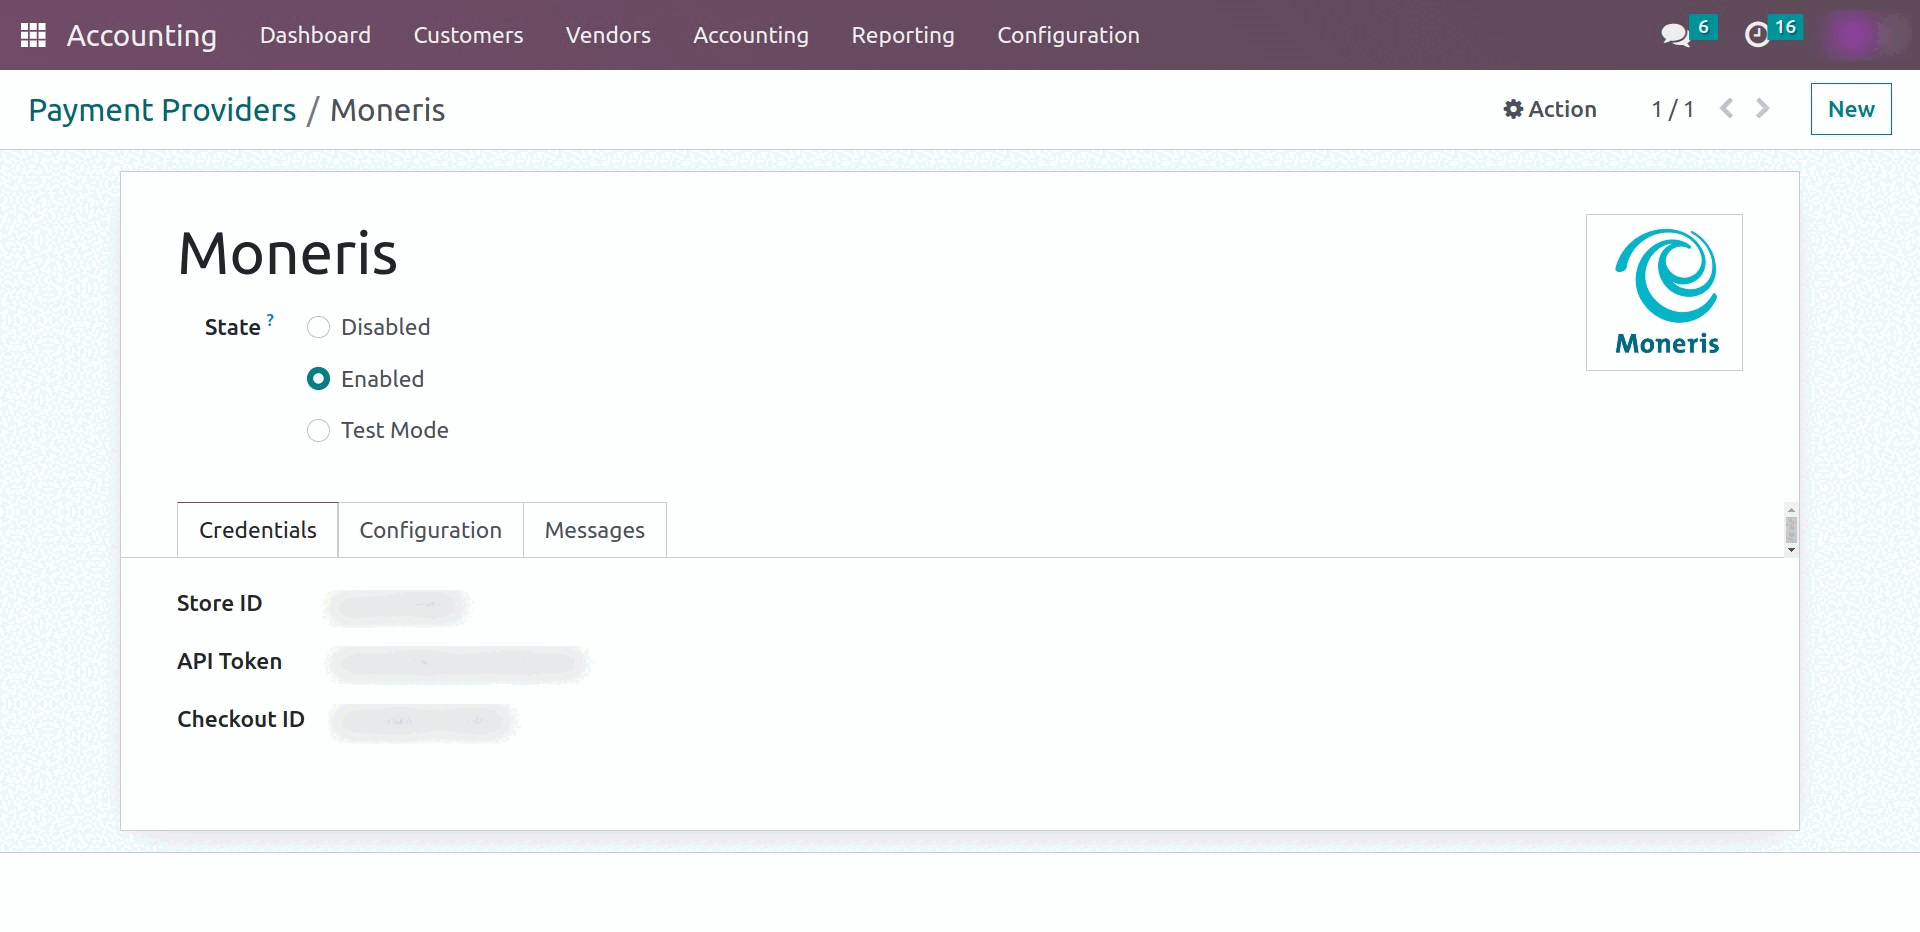Open the apps grid menu icon

coord(33,35)
